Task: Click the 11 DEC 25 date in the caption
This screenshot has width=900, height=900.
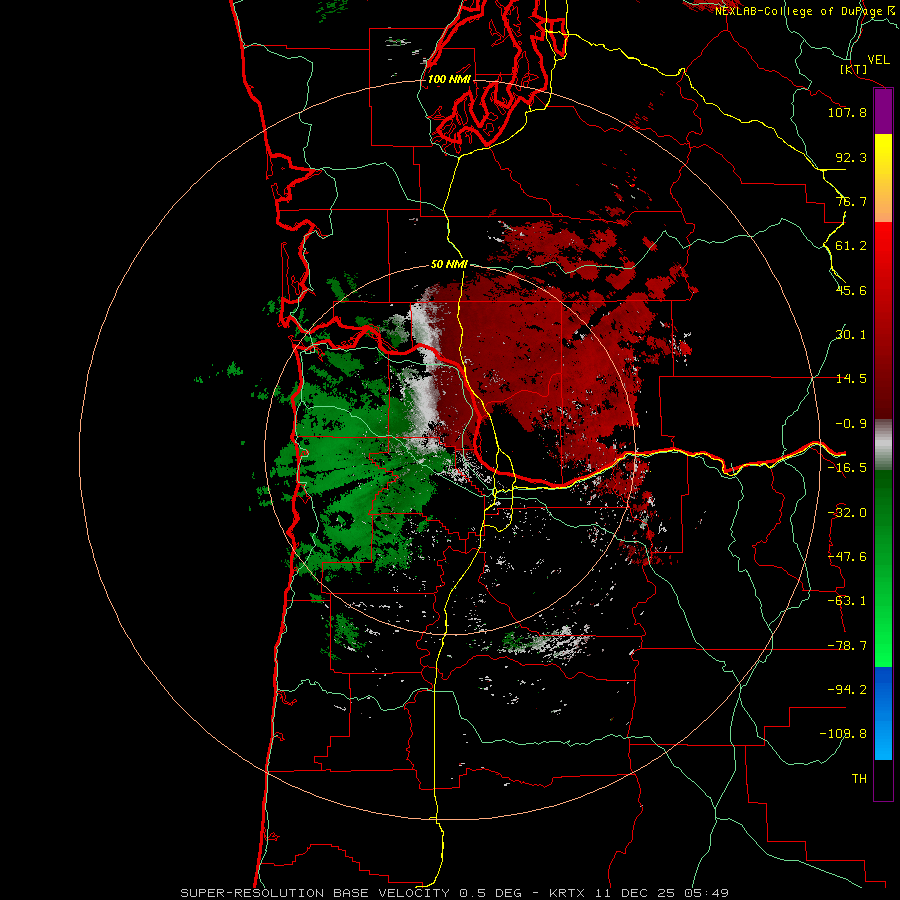Action: point(634,893)
